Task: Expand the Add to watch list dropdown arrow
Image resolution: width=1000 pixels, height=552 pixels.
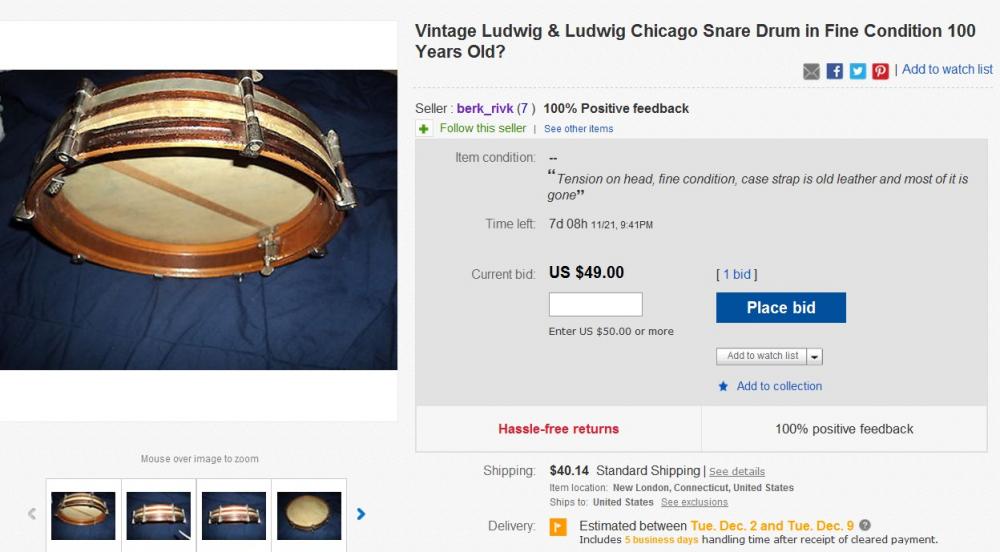Action: click(x=815, y=356)
